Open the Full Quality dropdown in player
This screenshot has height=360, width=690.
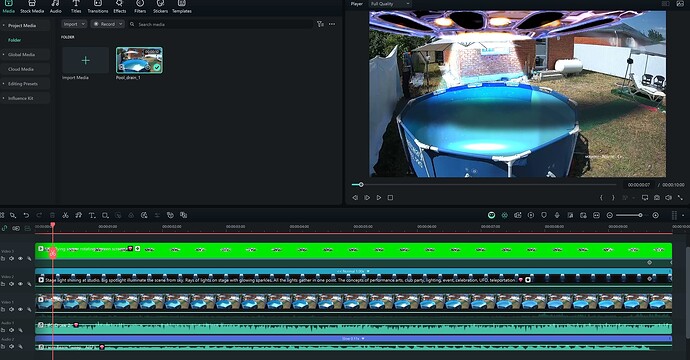(x=389, y=4)
